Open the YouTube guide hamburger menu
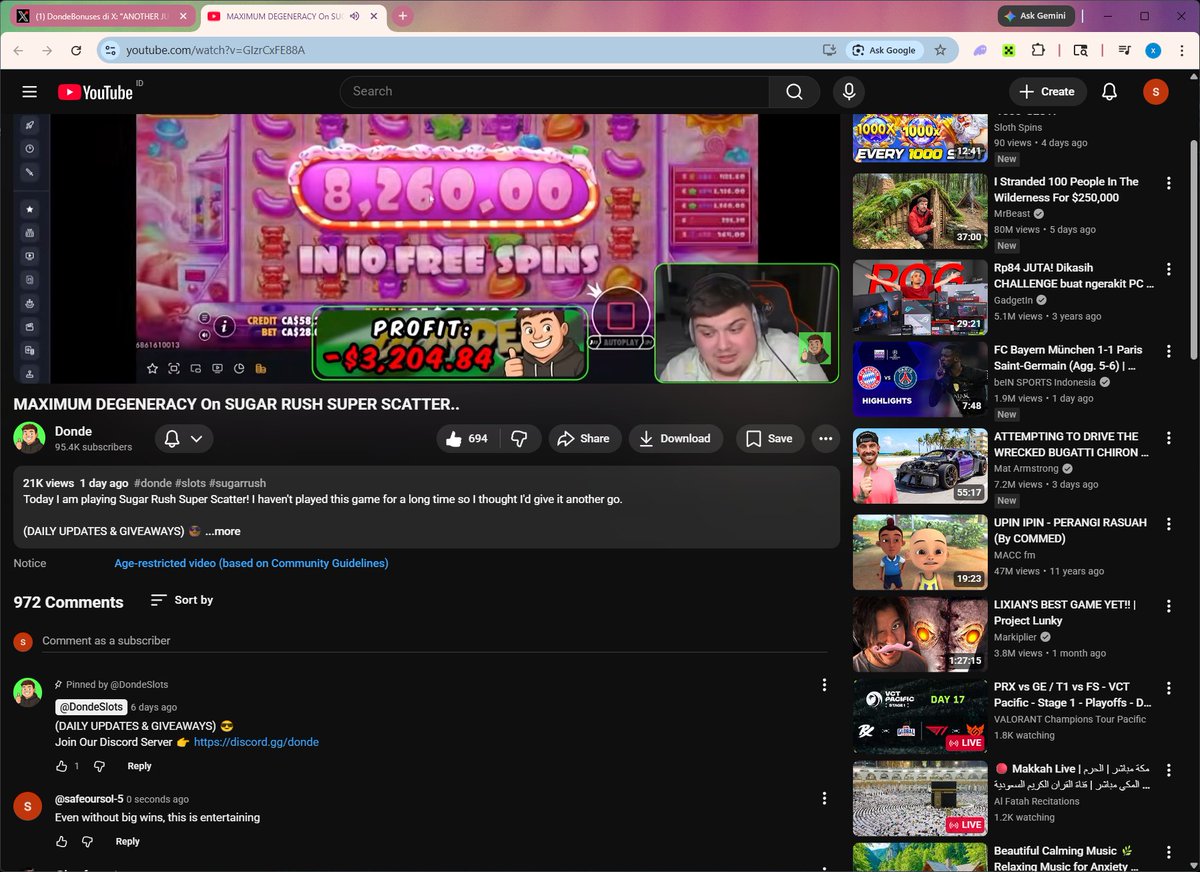Viewport: 1200px width, 872px height. [29, 91]
